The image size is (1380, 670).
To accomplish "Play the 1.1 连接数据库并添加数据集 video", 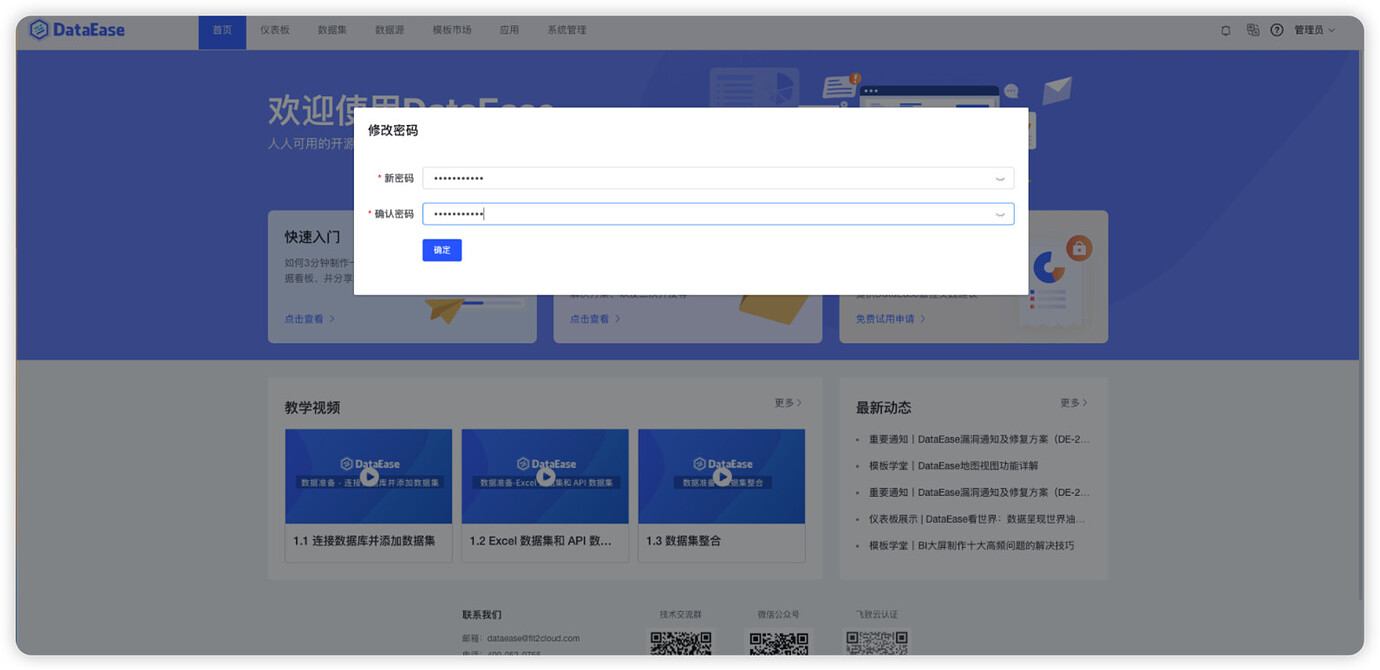I will click(368, 477).
